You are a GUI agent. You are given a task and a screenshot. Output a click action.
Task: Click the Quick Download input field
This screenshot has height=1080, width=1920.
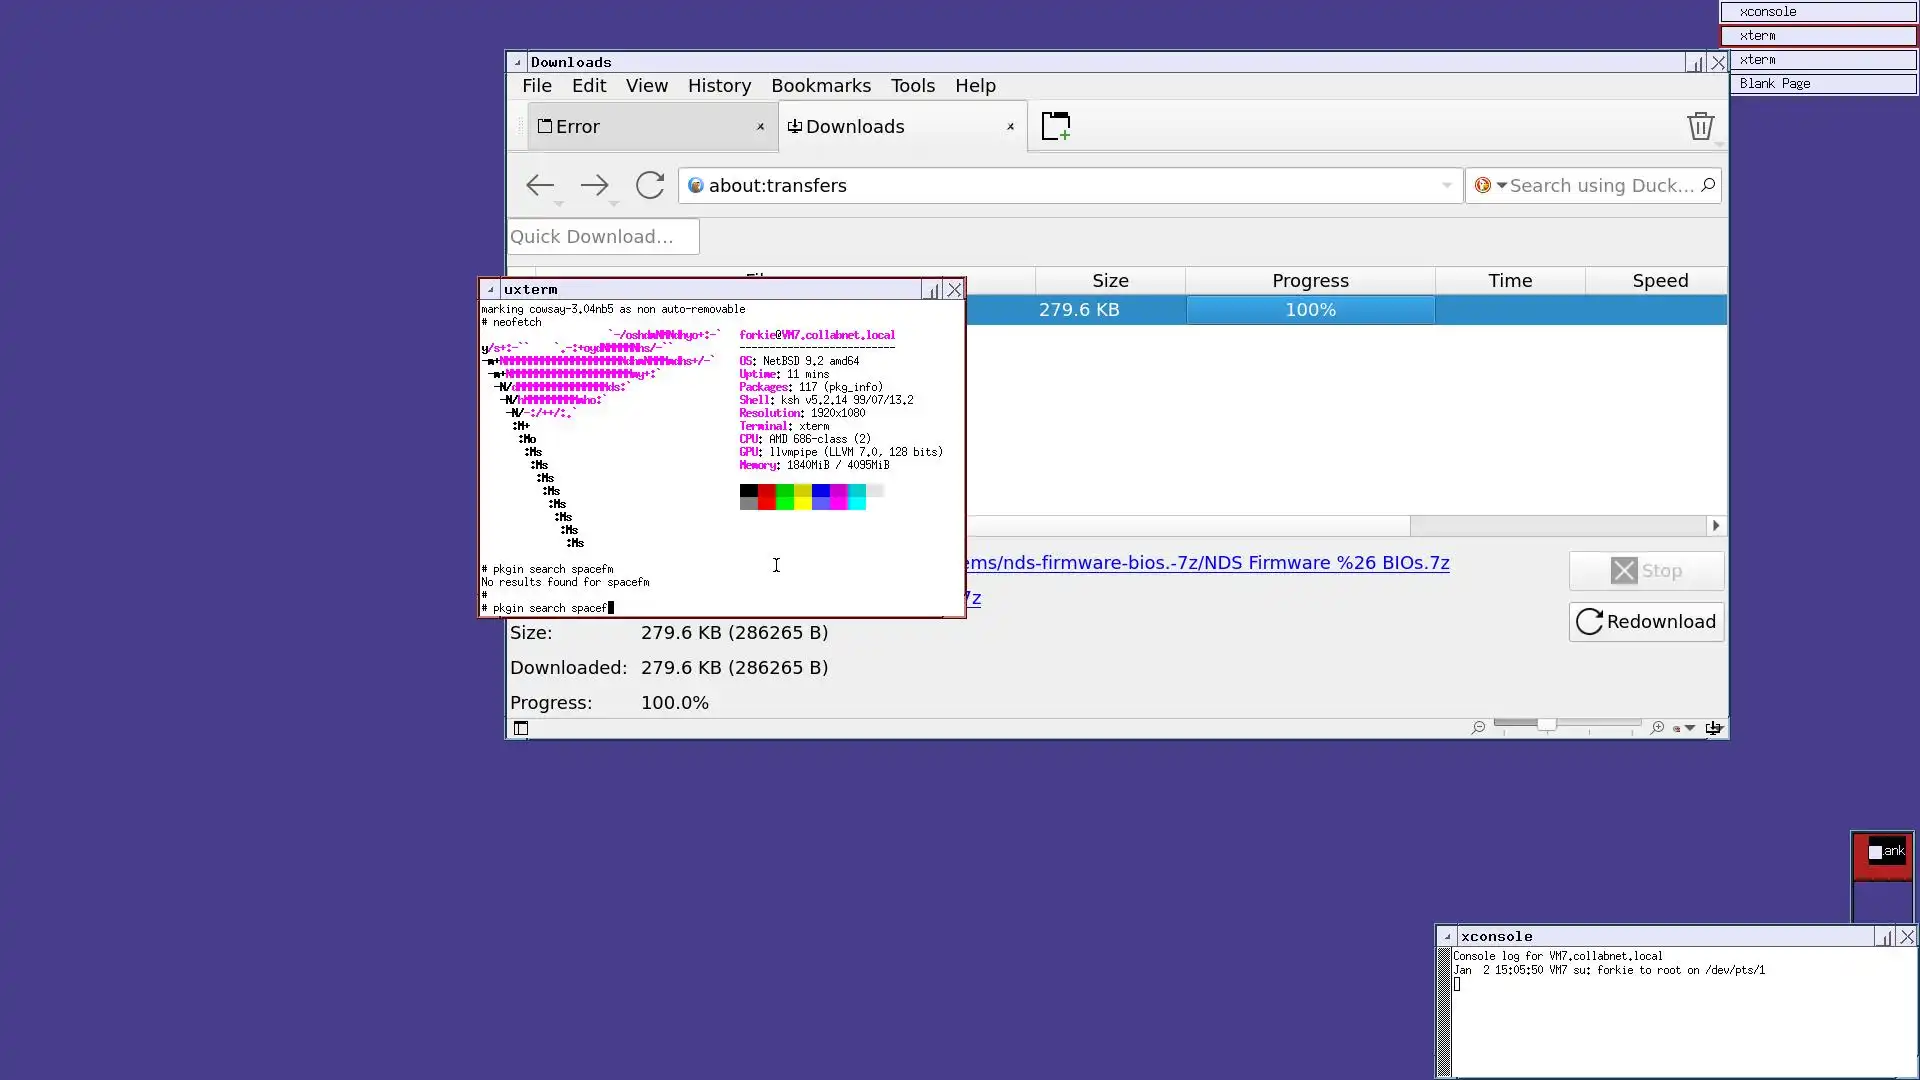click(x=603, y=237)
